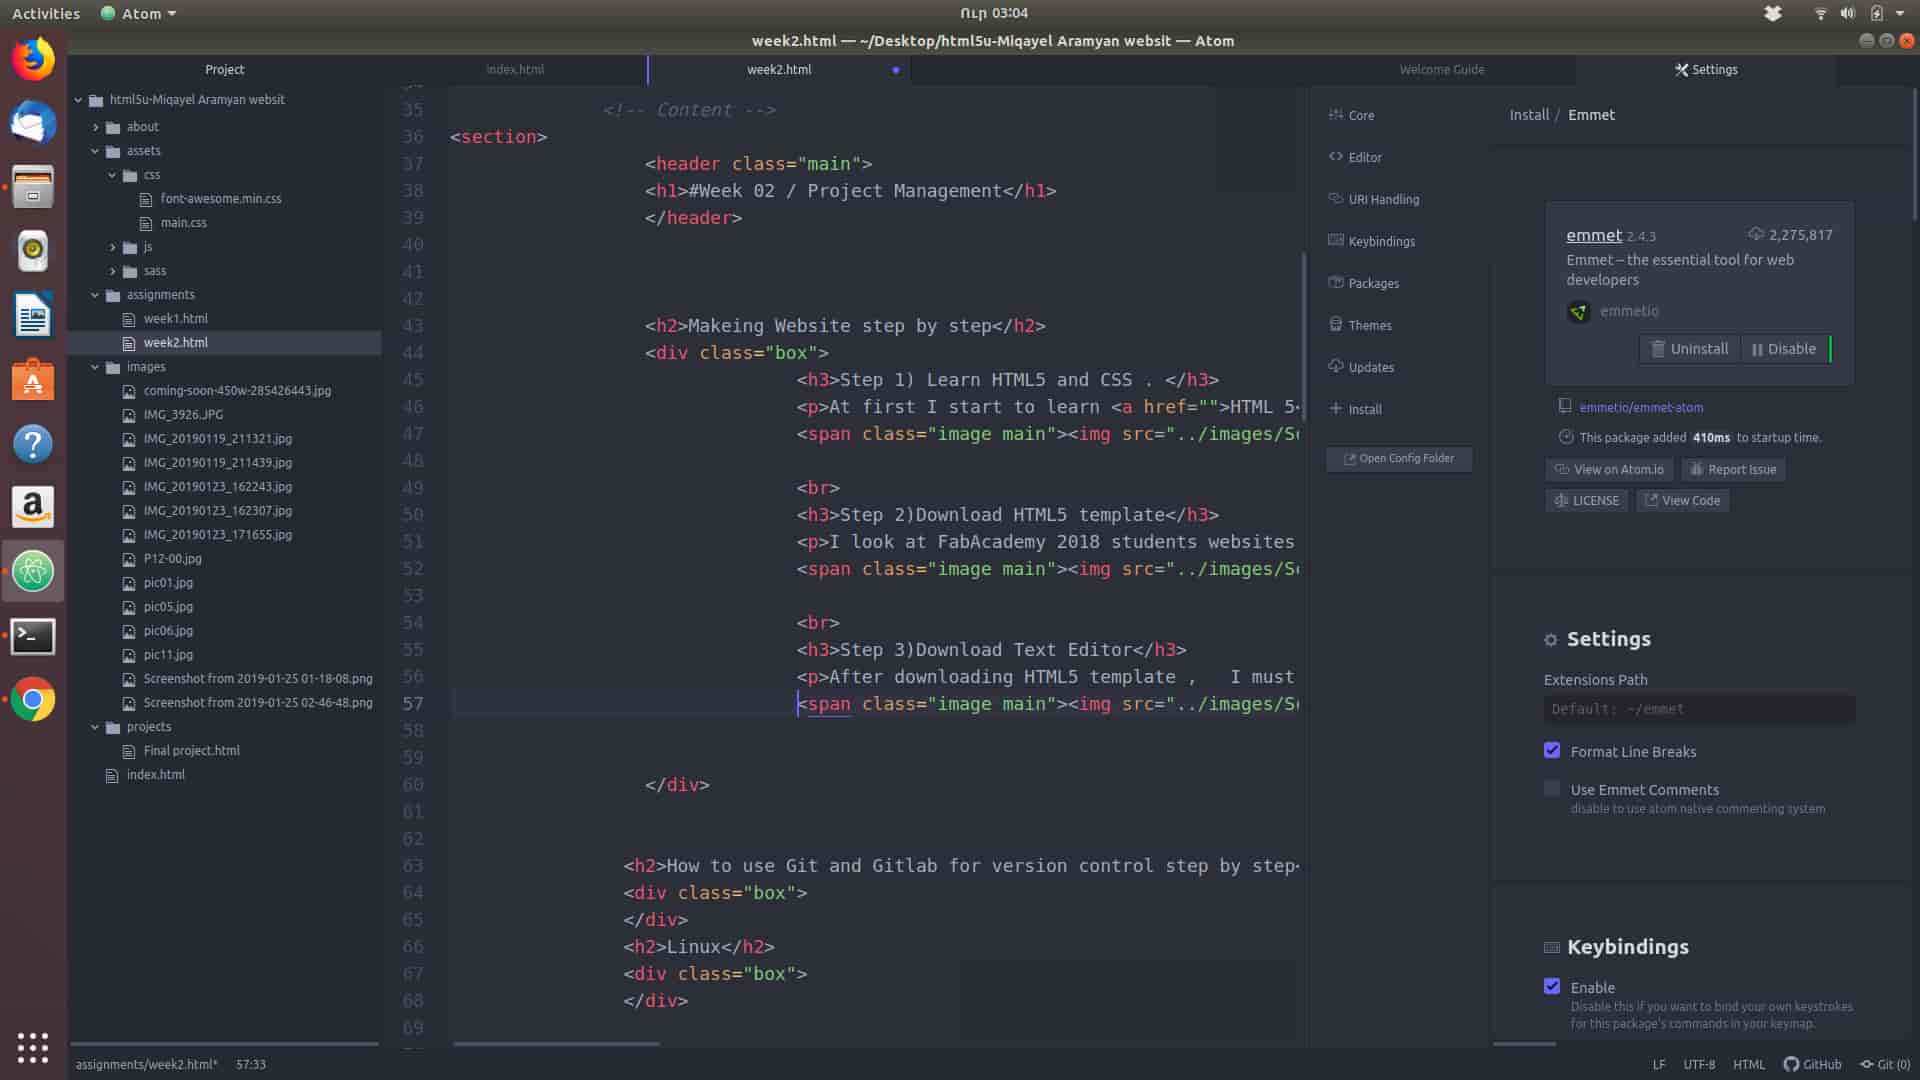Uninstall the emmet package
The height and width of the screenshot is (1080, 1920).
1688,349
